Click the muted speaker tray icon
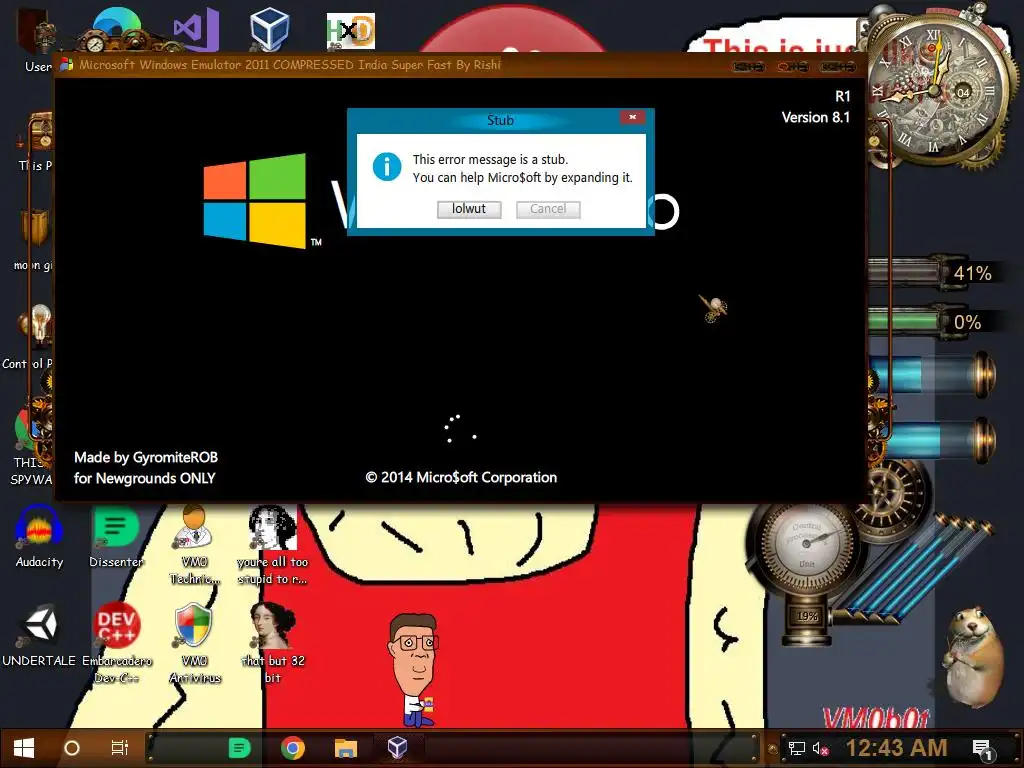The image size is (1024, 768). tap(820, 748)
